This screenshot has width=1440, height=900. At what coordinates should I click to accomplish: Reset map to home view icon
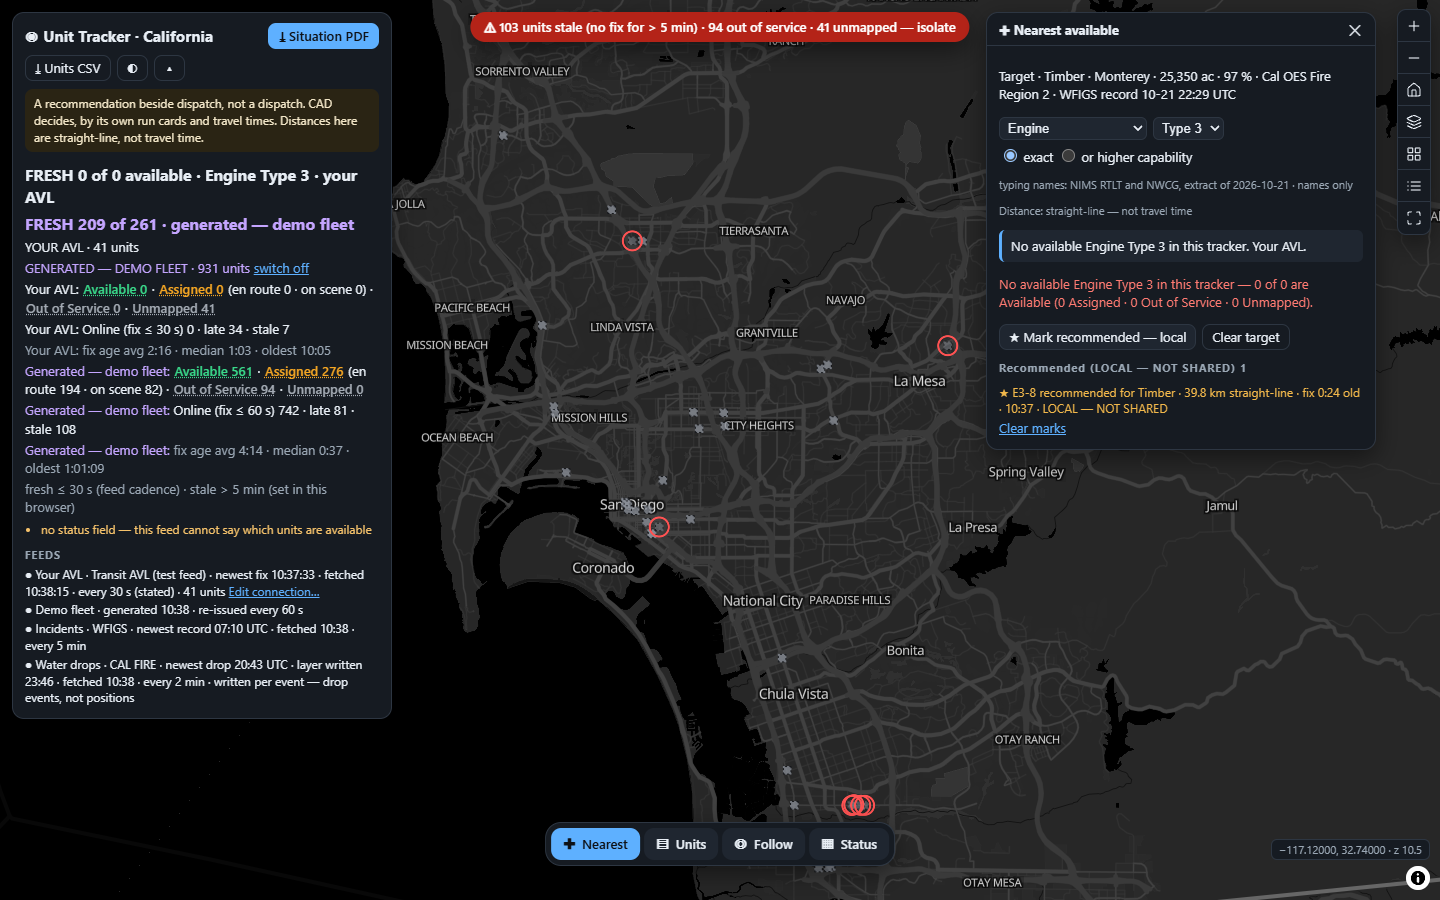(1414, 90)
